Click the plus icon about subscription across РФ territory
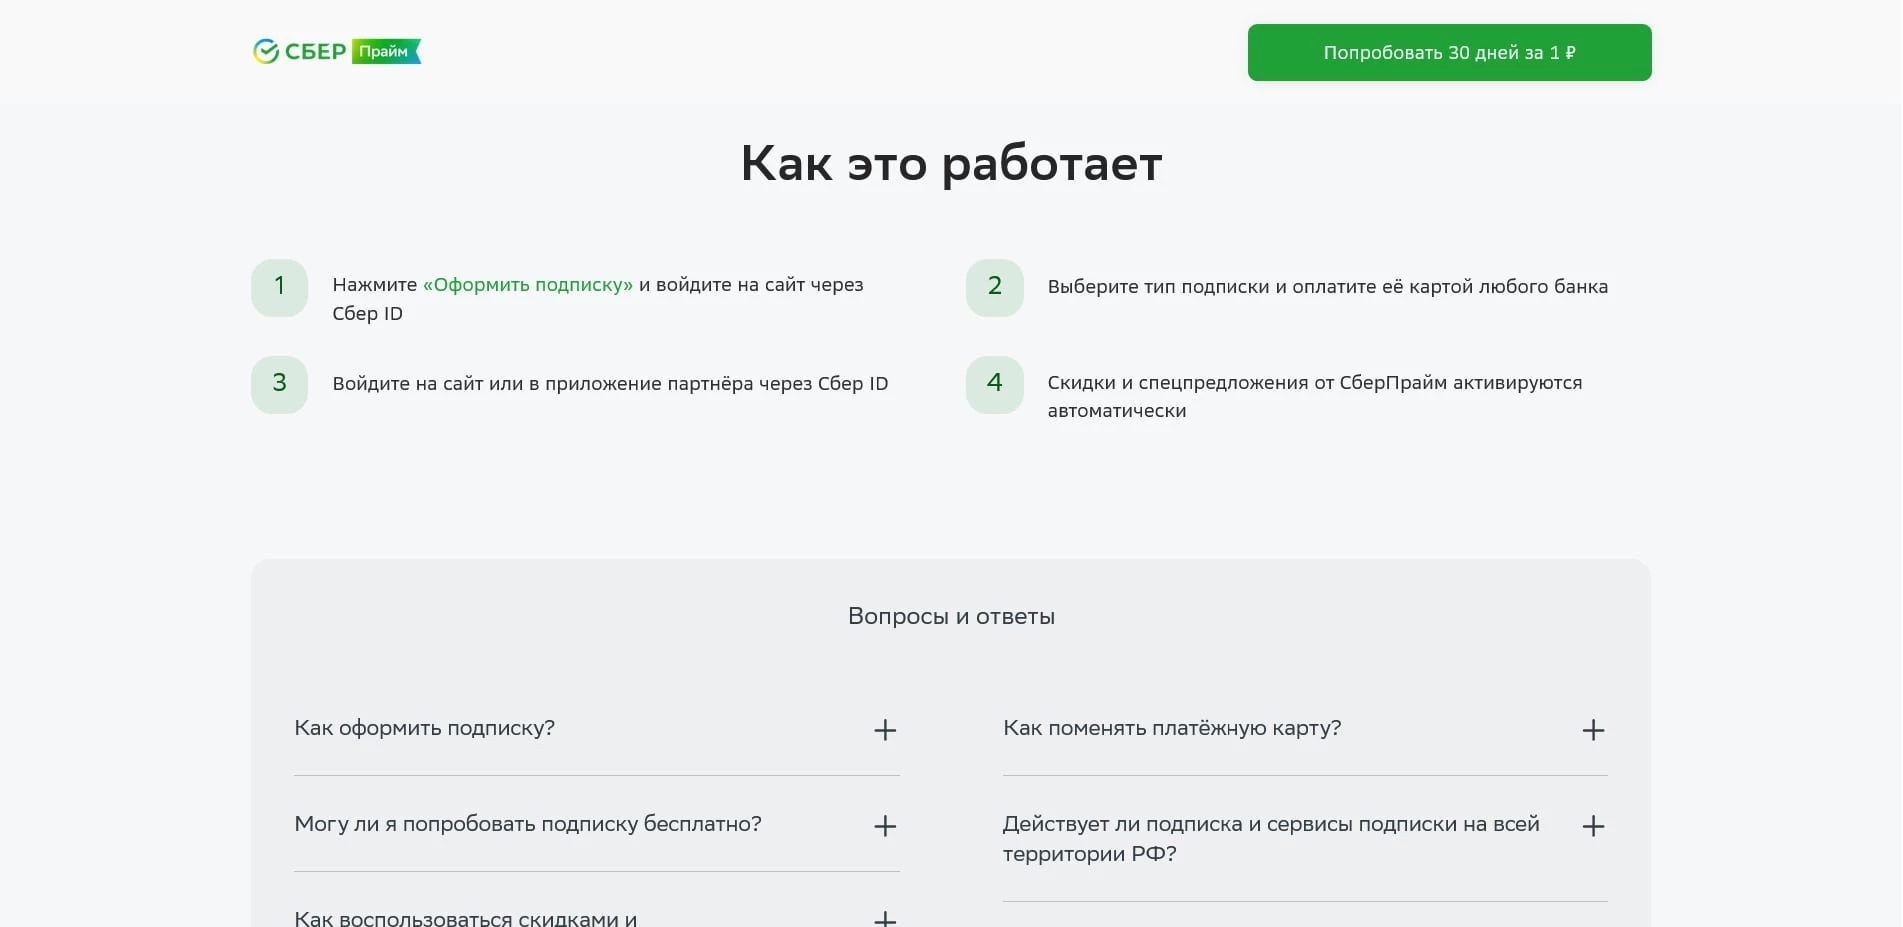The image size is (1903, 927). pyautogui.click(x=1593, y=826)
